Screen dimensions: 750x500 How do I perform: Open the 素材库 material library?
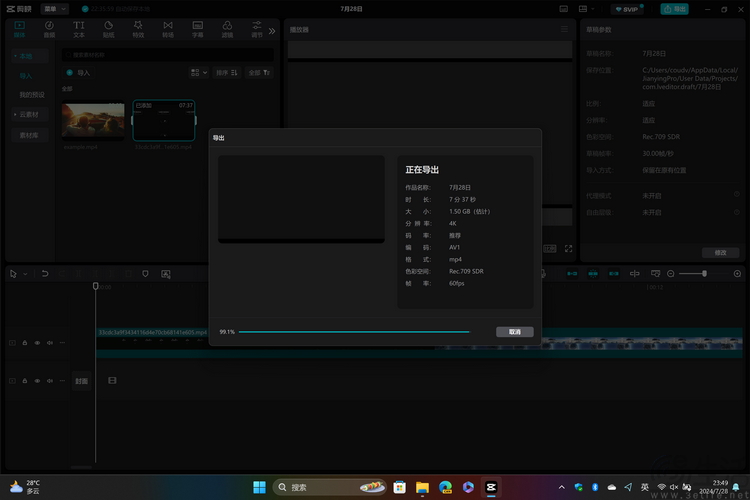tap(29, 135)
